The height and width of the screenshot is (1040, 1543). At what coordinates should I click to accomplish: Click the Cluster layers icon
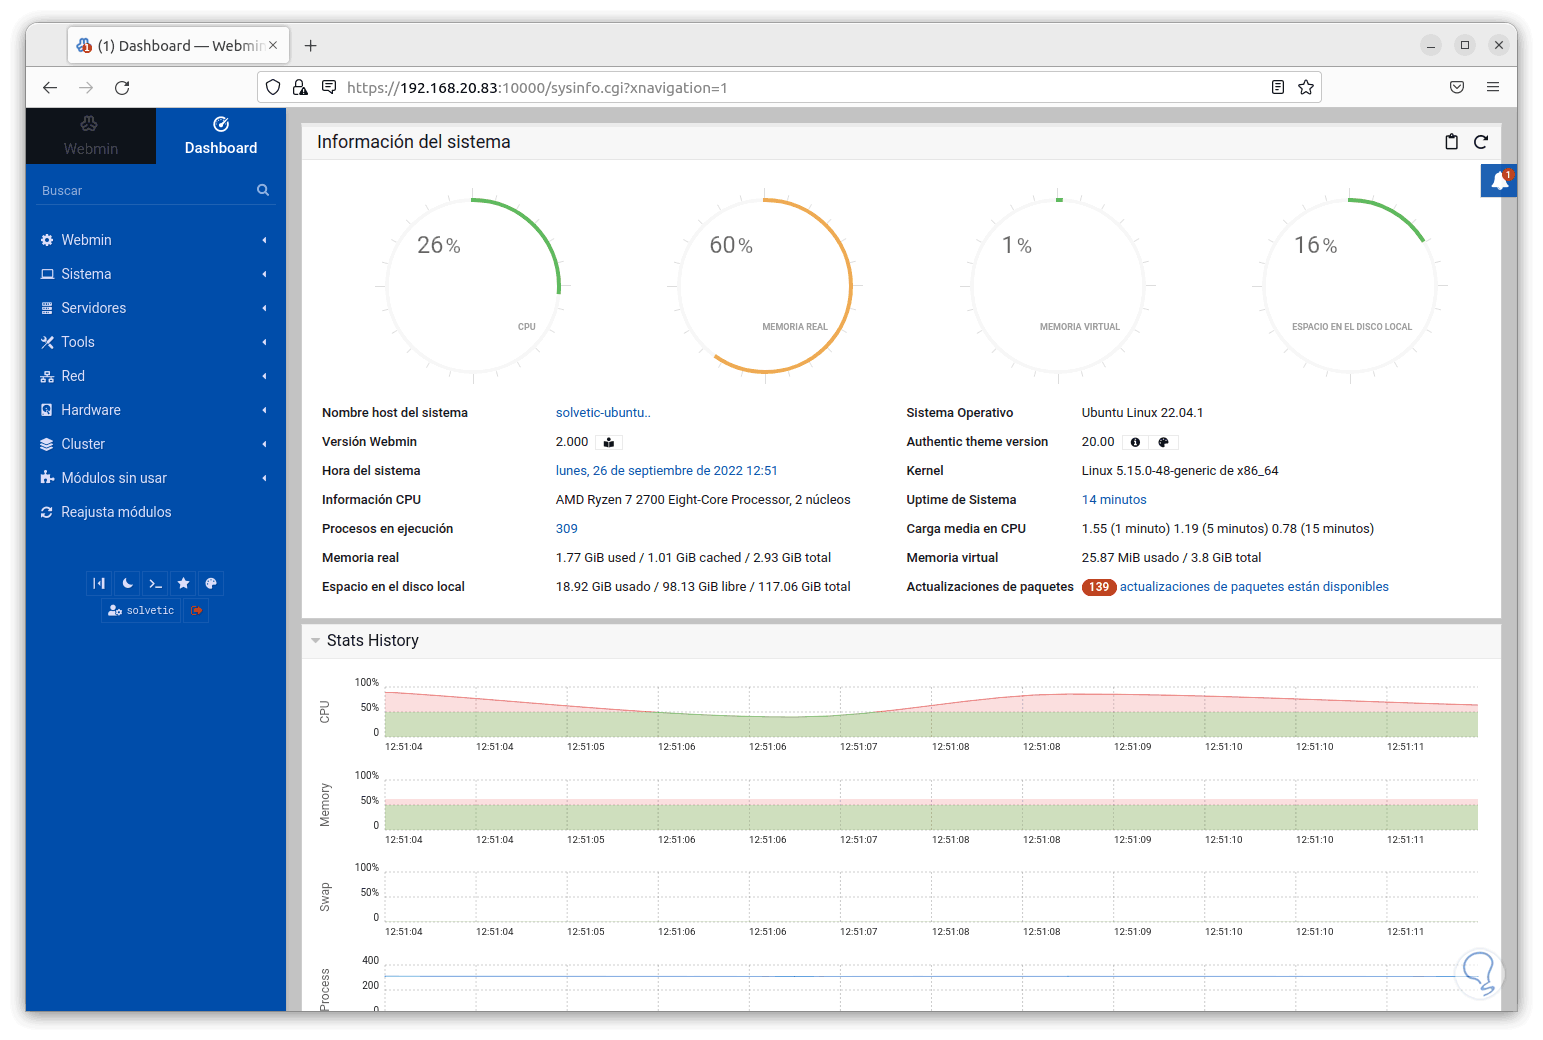pyautogui.click(x=47, y=444)
